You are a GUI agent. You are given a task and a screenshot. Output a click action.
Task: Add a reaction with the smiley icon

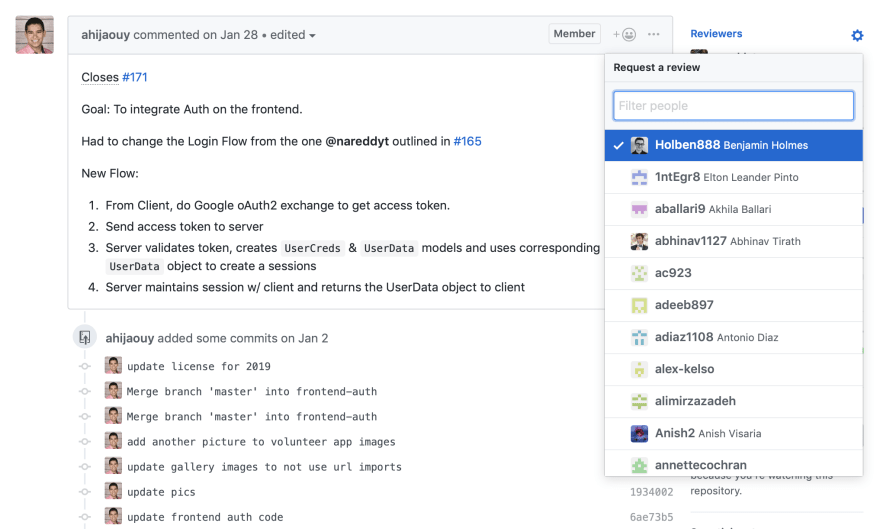625,35
